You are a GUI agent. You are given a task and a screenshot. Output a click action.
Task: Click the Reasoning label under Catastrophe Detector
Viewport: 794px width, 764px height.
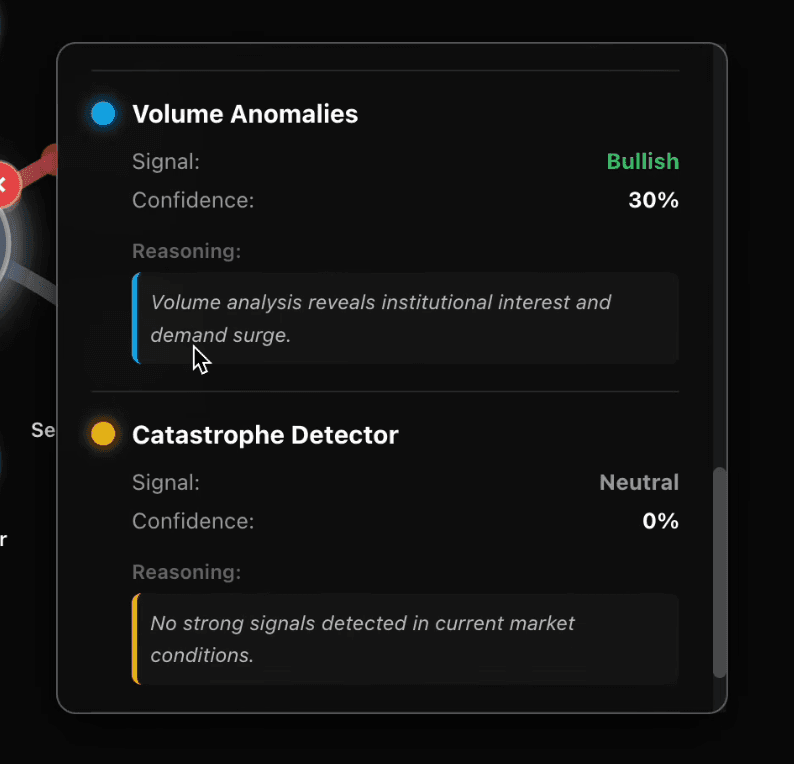point(186,572)
